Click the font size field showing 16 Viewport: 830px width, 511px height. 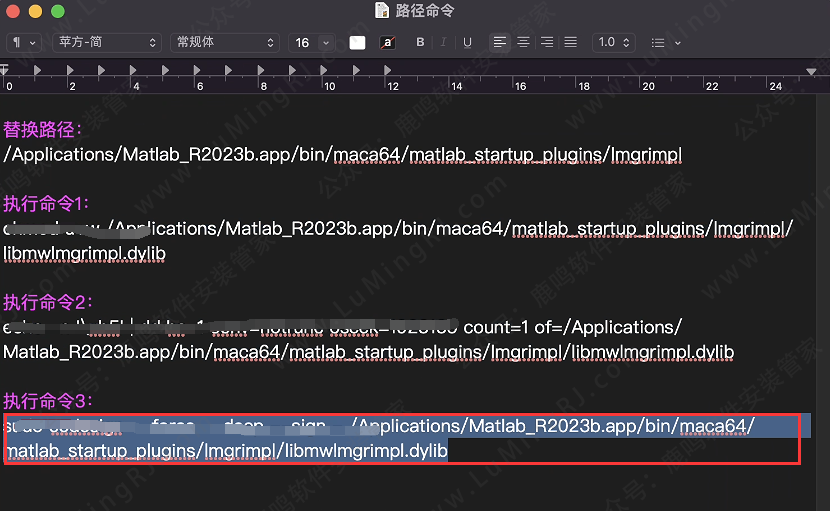click(x=303, y=42)
